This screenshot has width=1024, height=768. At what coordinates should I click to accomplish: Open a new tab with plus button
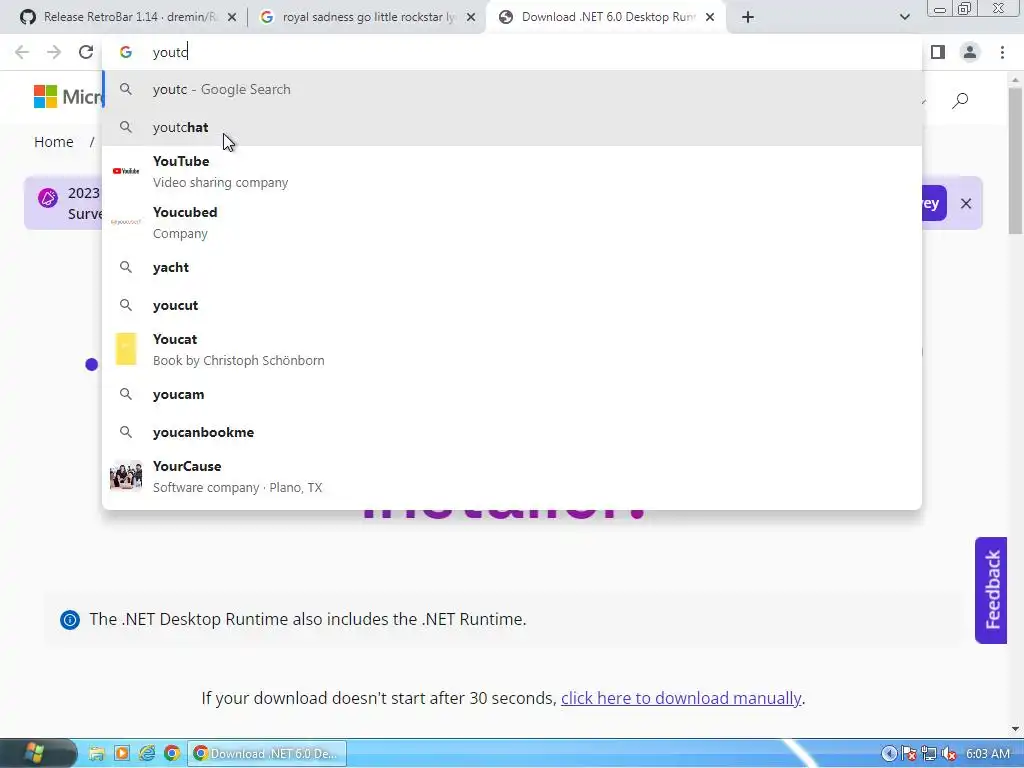[748, 17]
